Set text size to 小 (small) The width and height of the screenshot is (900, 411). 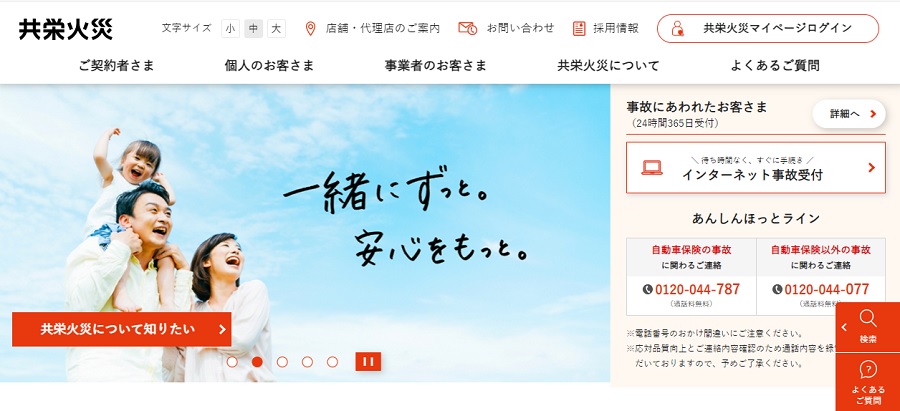230,28
